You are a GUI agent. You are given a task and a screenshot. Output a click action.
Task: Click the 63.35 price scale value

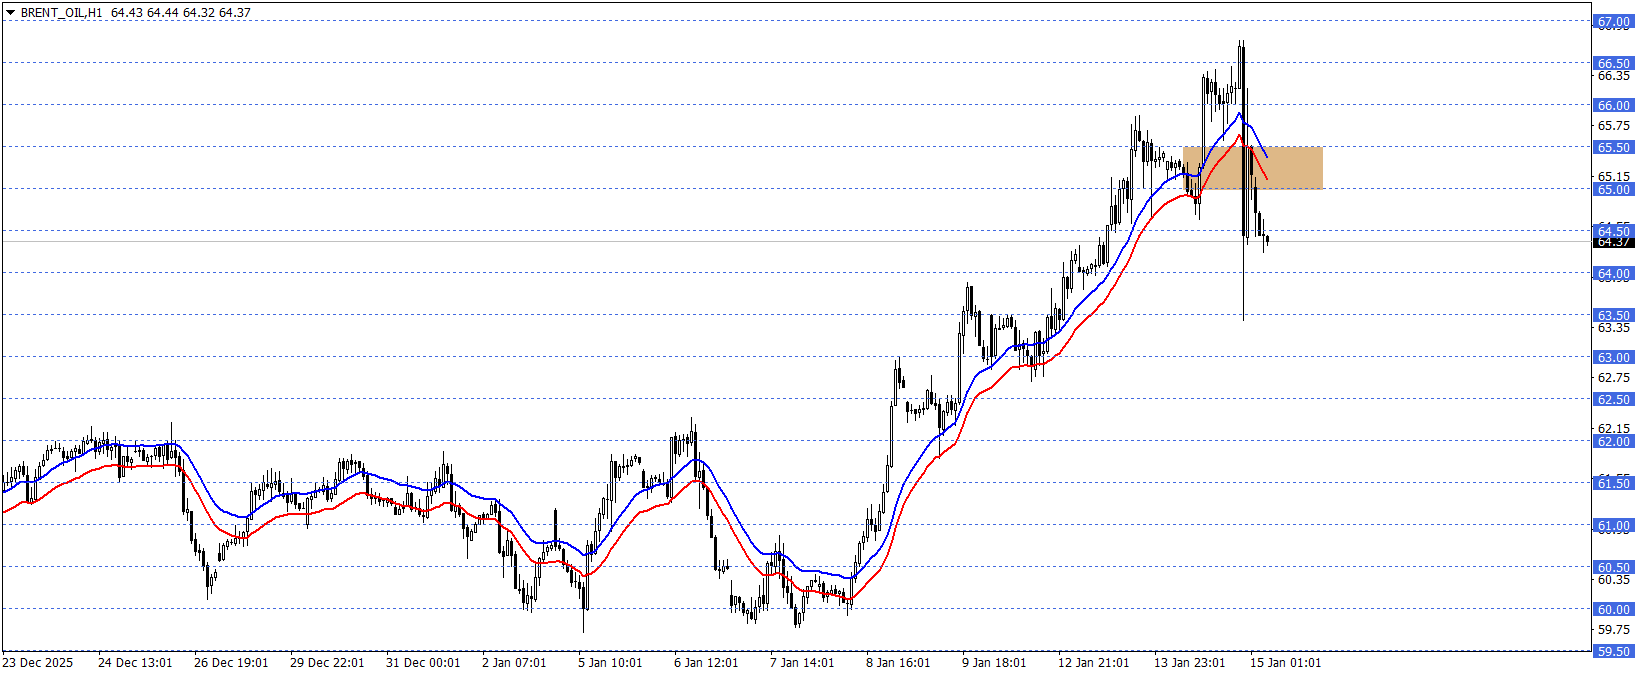[x=1613, y=328]
